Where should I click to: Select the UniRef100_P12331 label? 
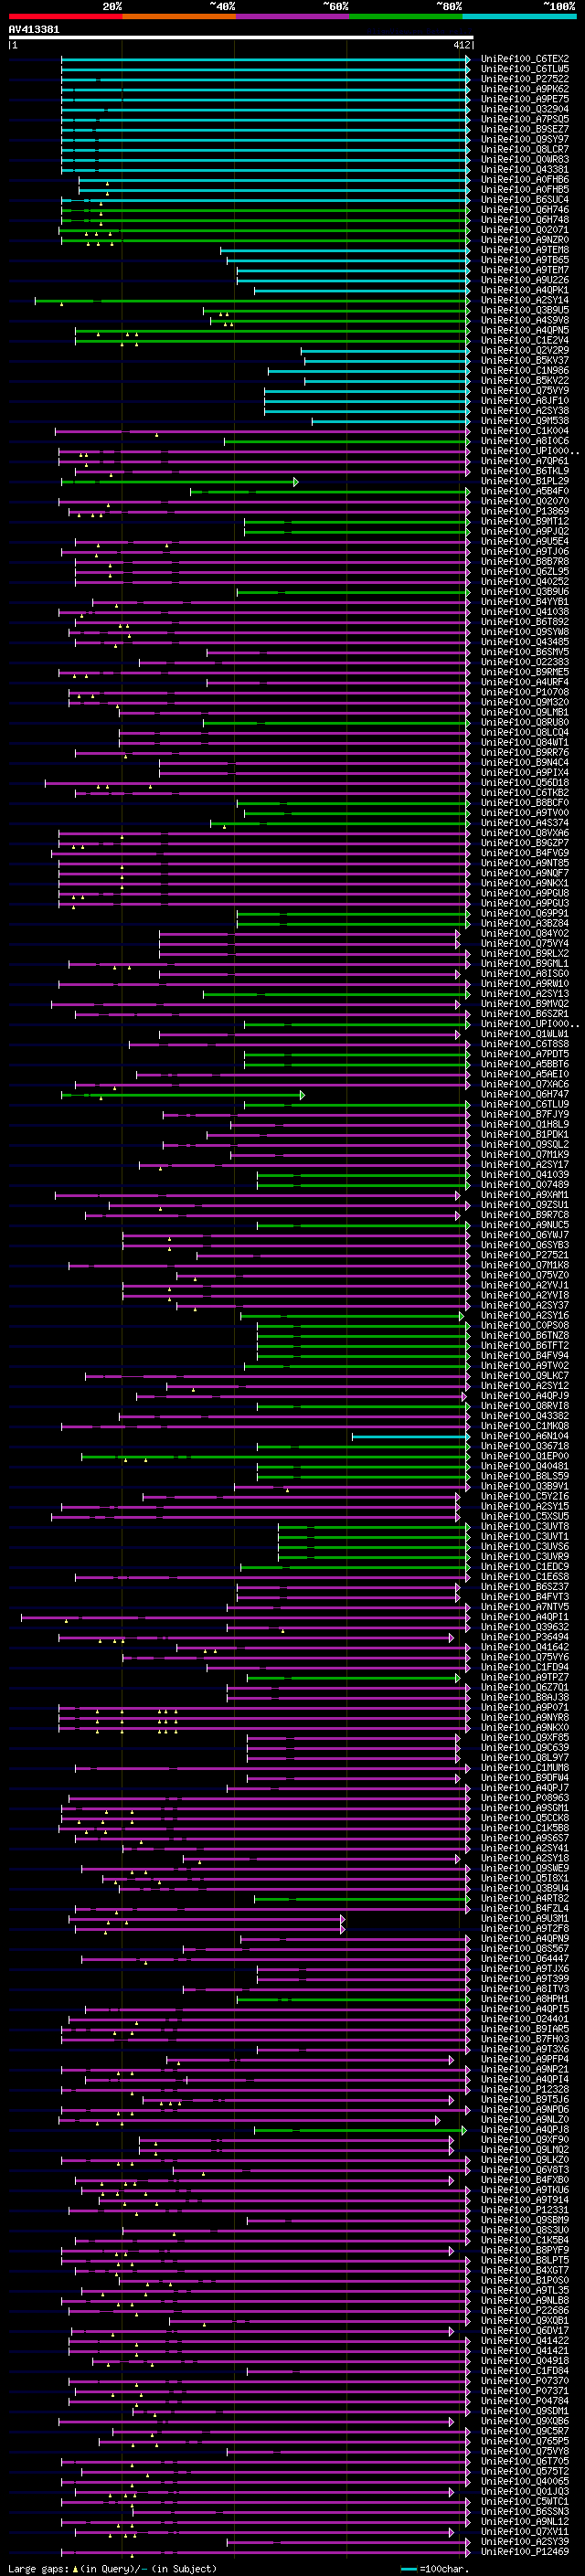click(x=524, y=2209)
